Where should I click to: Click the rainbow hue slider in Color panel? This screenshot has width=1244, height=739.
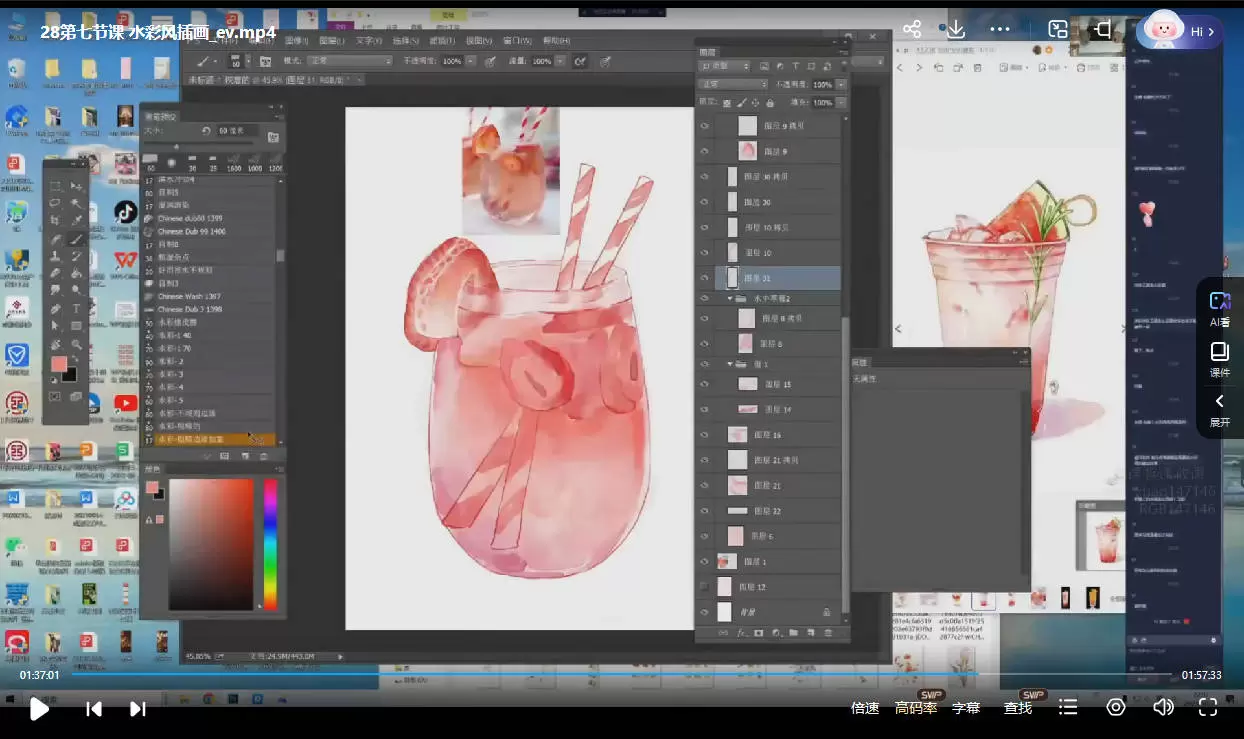[270, 544]
